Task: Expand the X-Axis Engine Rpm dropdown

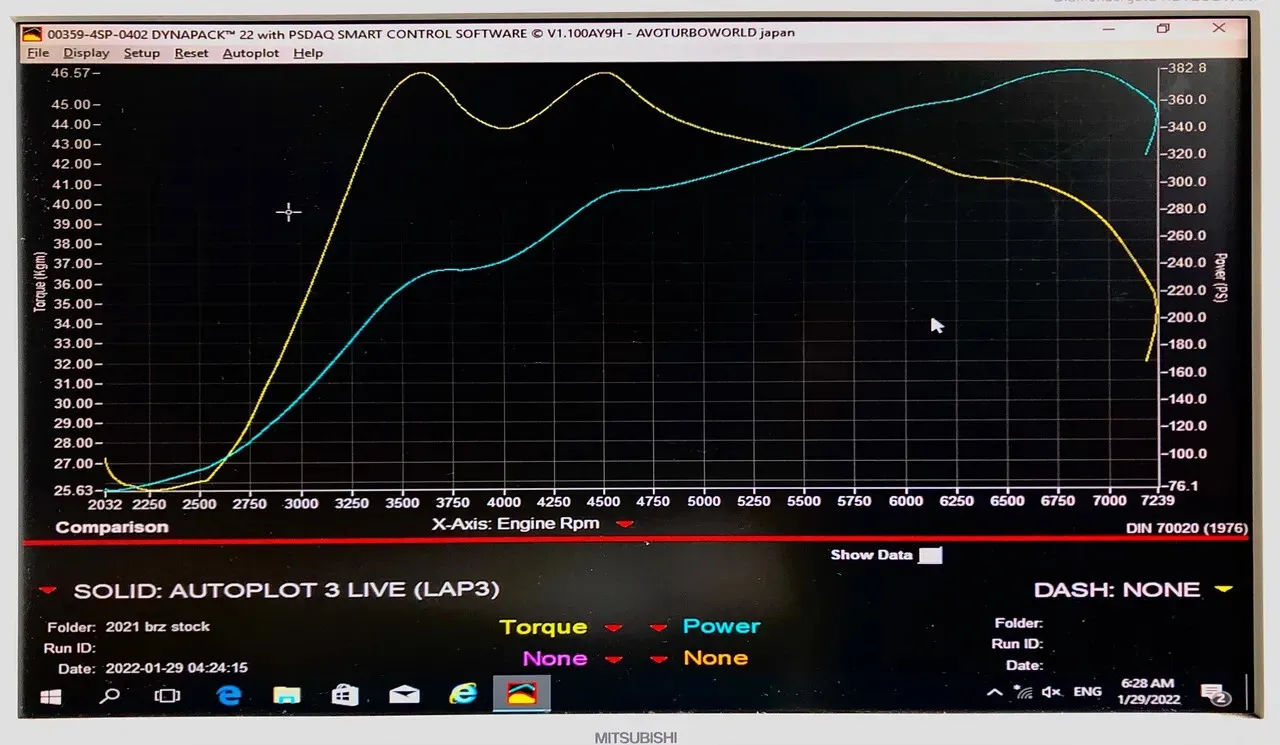Action: [x=625, y=524]
